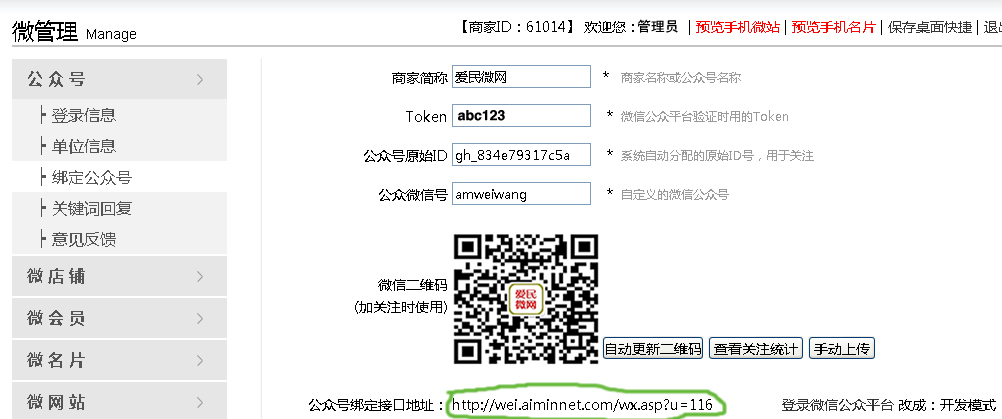This screenshot has width=1002, height=419.
Task: Click the 保存桌面快捷 link
Action: pos(930,27)
